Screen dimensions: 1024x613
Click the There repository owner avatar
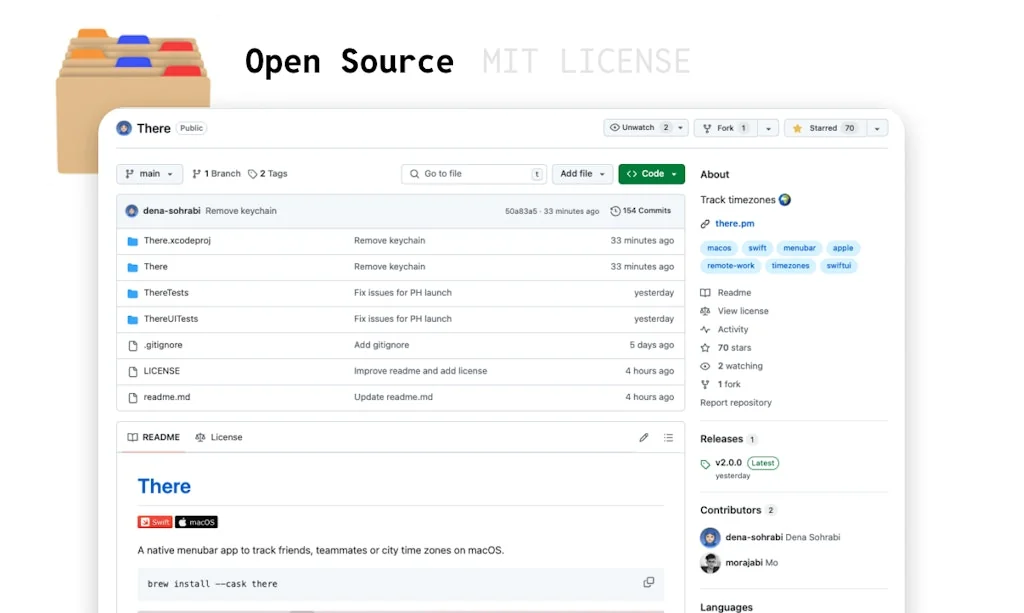tap(124, 128)
